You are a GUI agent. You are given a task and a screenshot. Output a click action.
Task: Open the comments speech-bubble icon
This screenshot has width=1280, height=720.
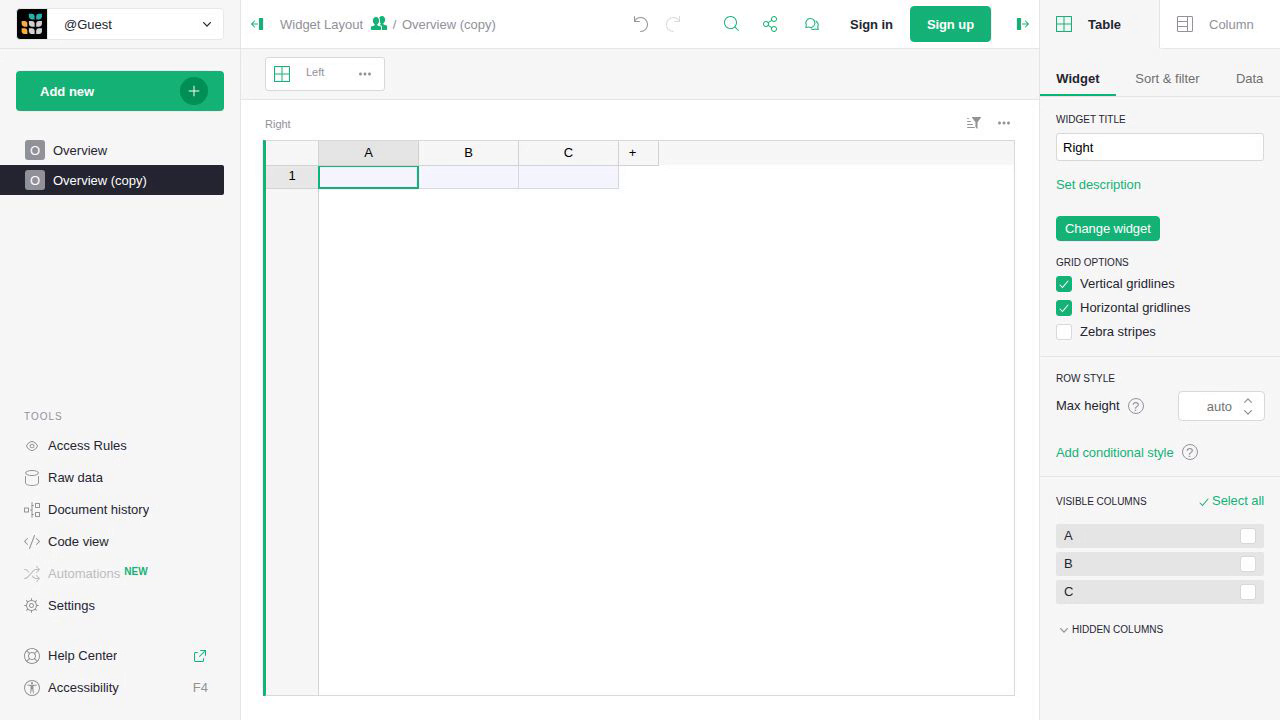click(x=812, y=24)
